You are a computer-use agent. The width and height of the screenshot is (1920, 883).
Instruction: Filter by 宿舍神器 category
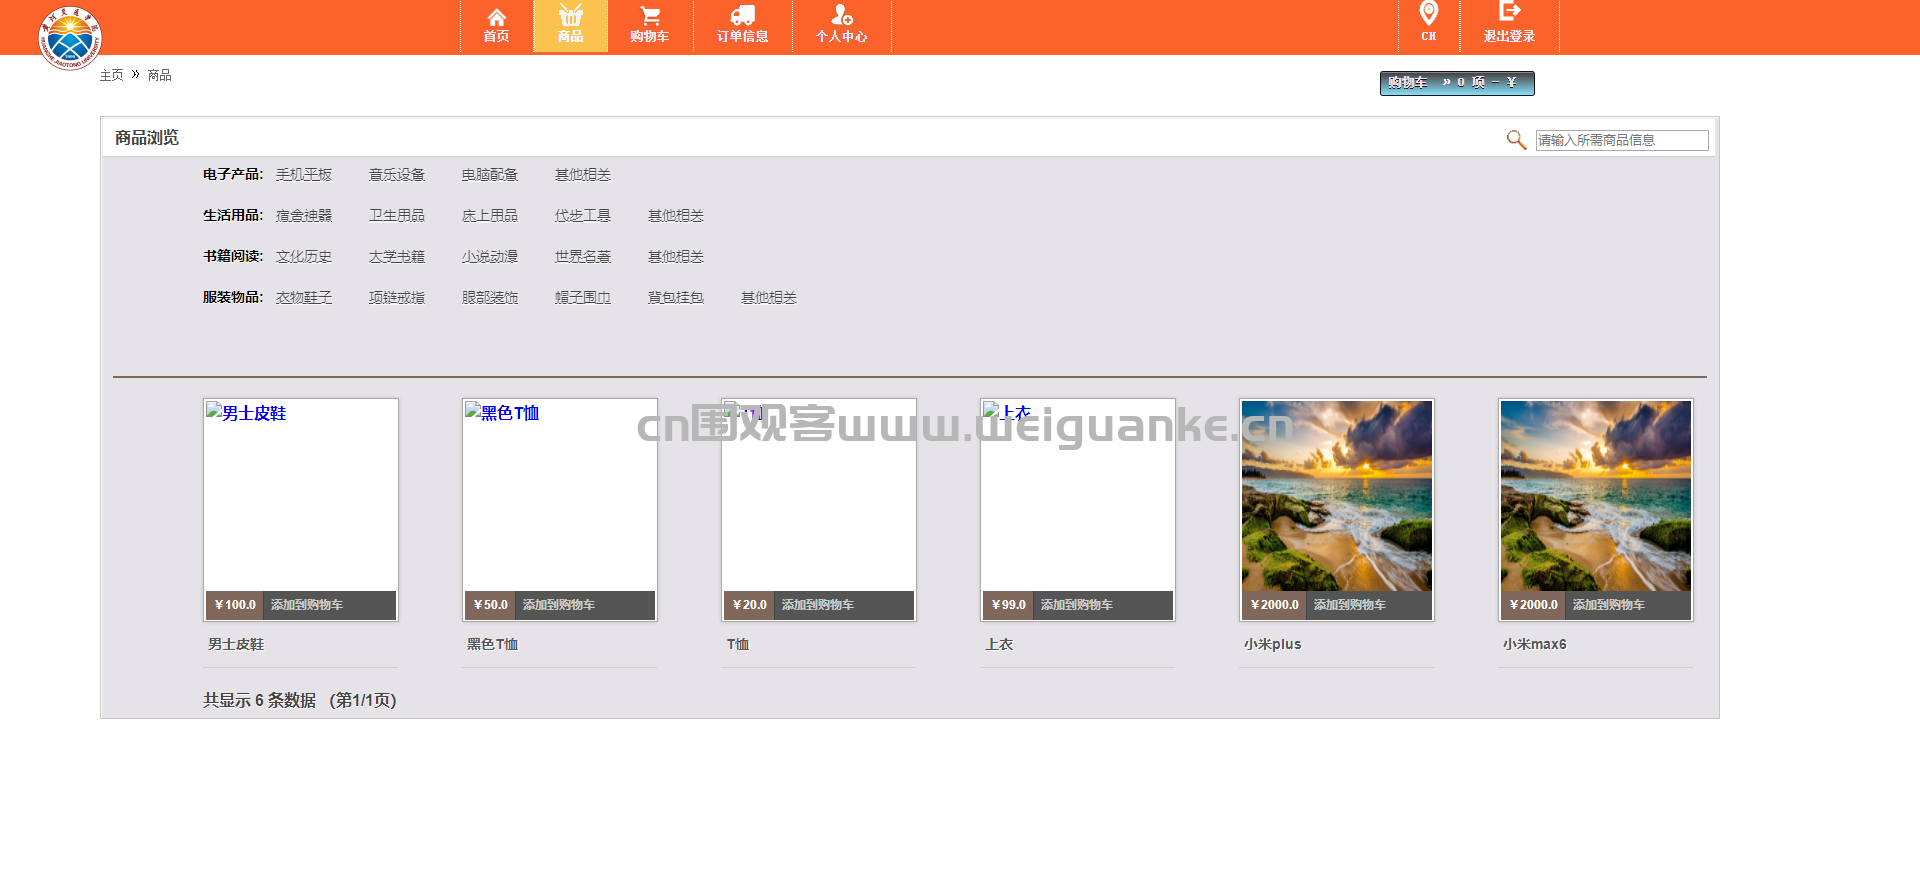coord(304,215)
